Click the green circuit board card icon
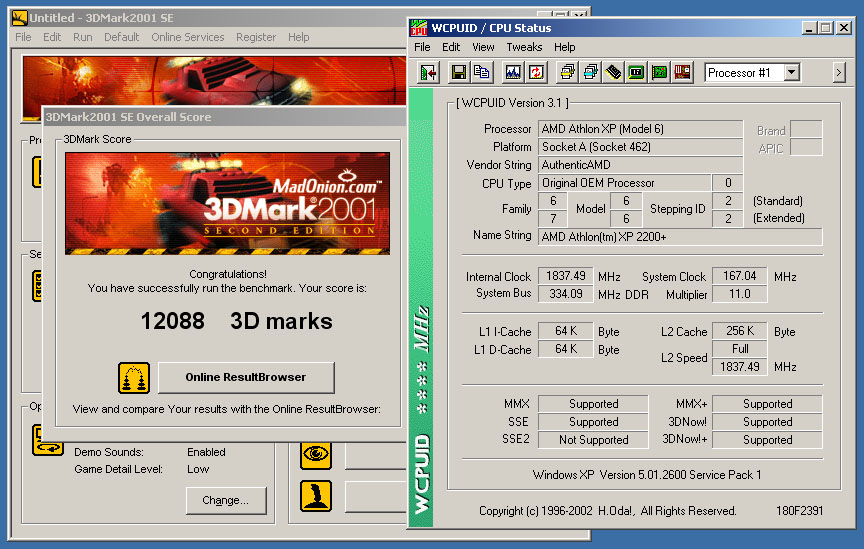864x549 pixels. click(660, 73)
